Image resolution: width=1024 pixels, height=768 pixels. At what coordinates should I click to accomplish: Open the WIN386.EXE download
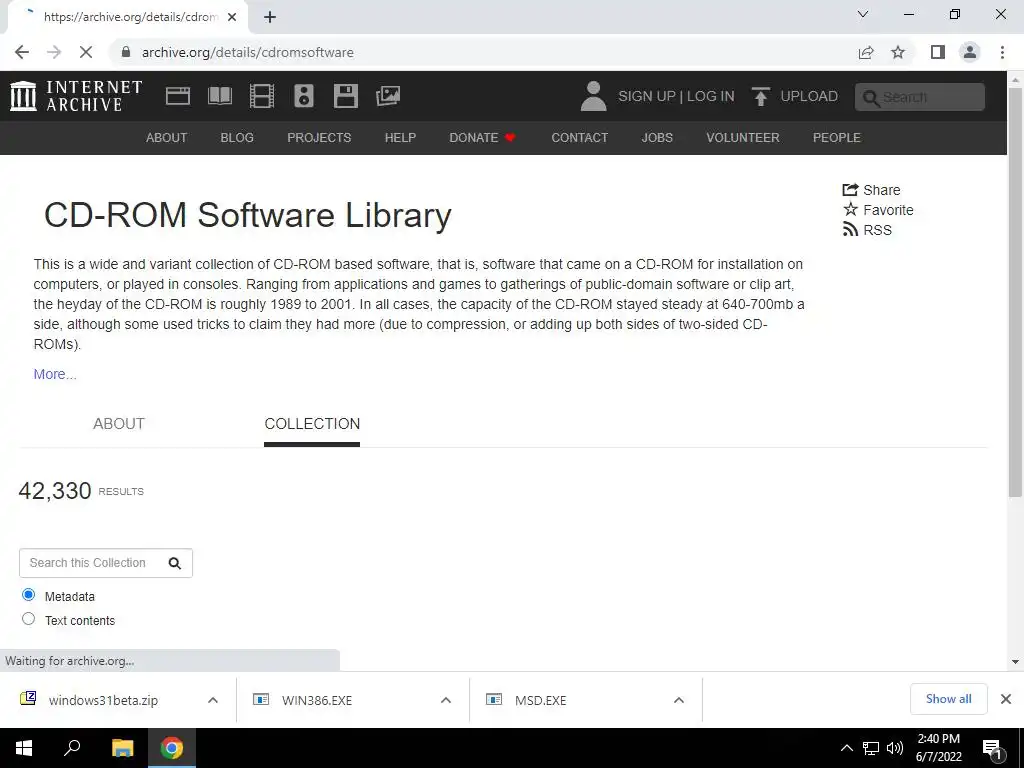tap(317, 700)
